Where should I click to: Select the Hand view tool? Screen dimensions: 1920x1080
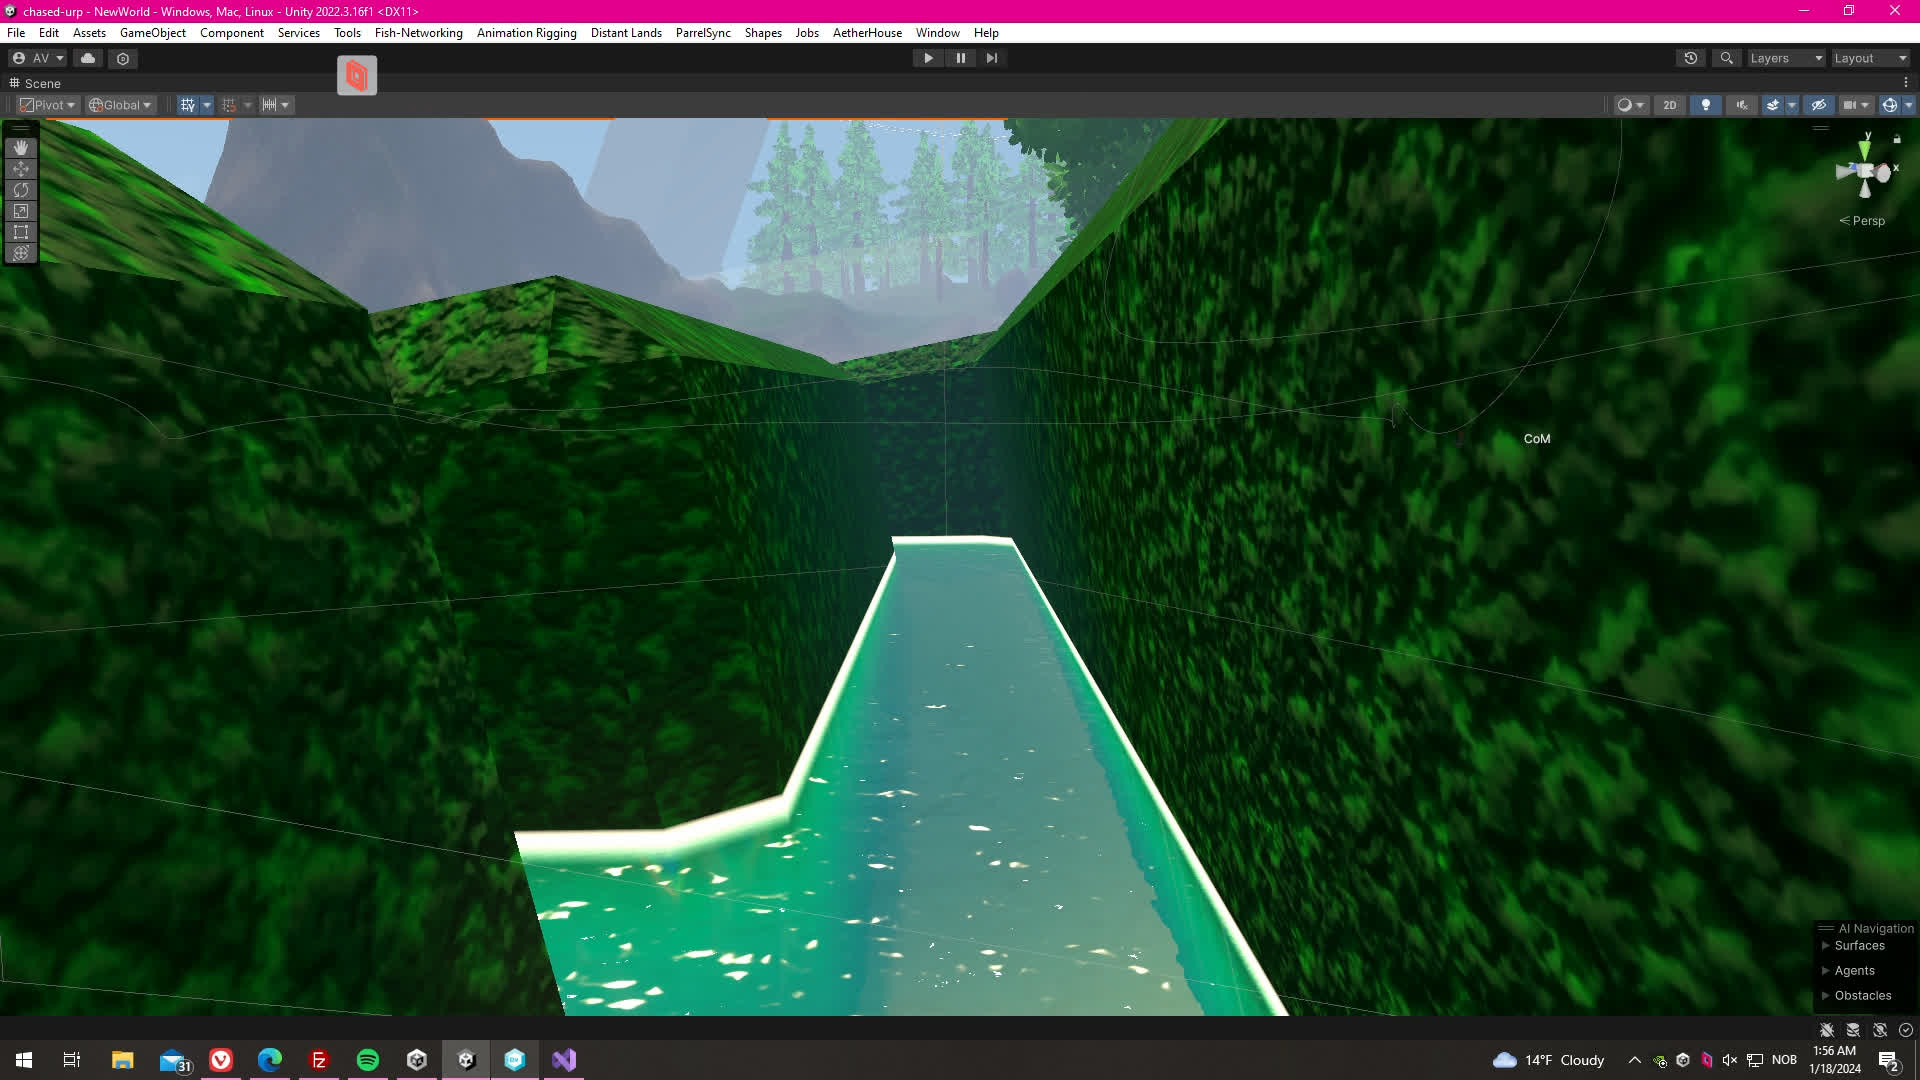click(21, 148)
